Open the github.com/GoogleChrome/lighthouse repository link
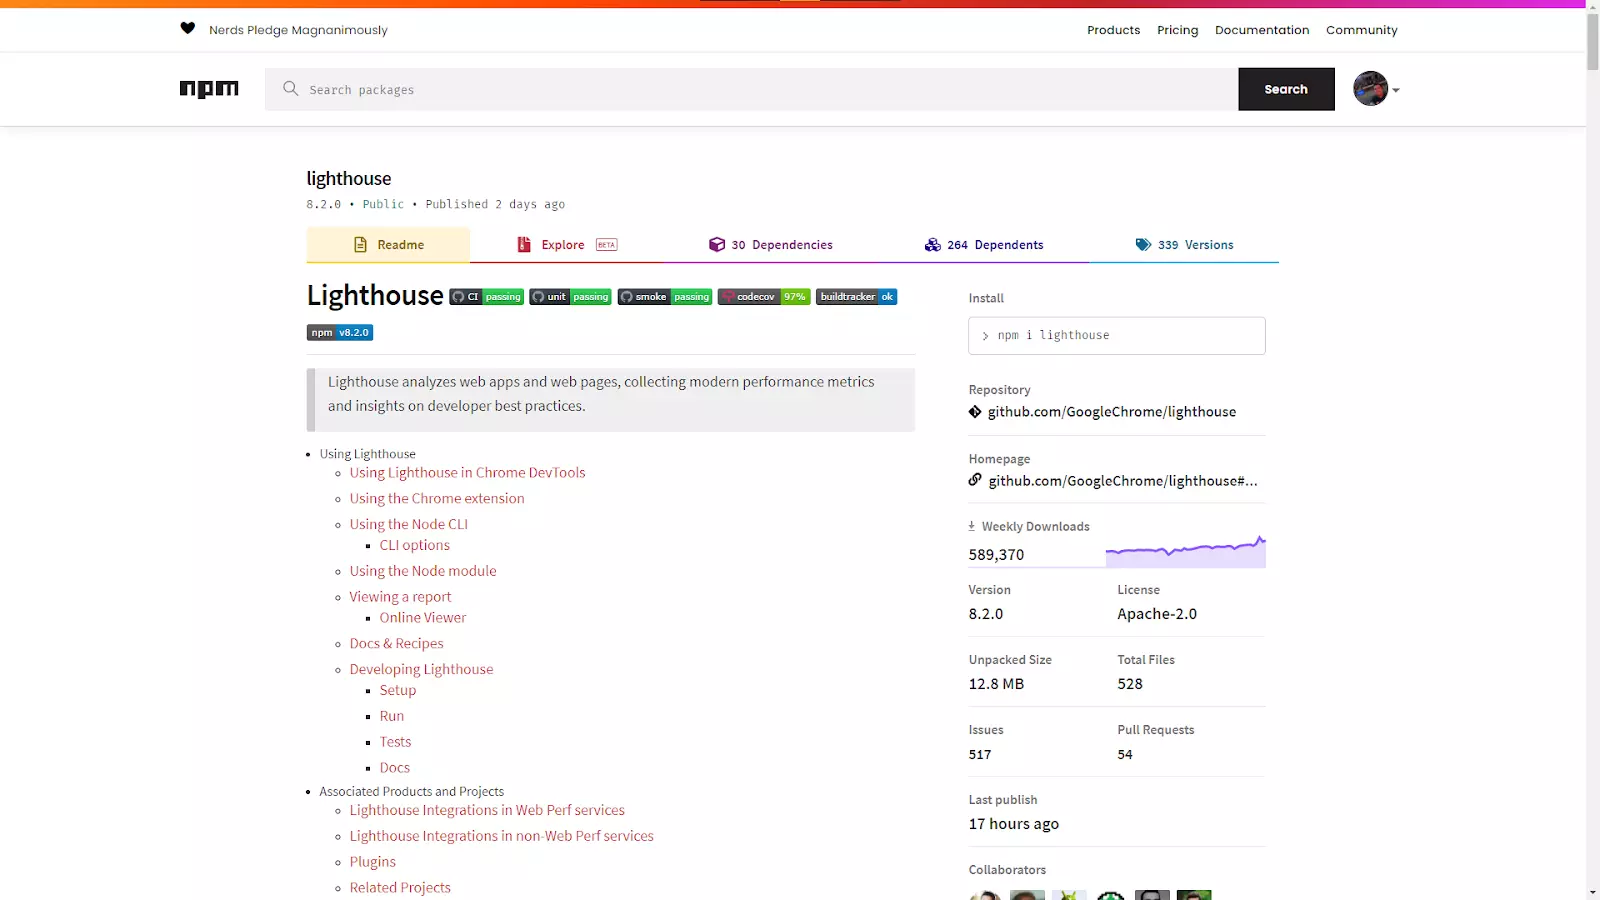Viewport: 1600px width, 900px height. (1112, 412)
